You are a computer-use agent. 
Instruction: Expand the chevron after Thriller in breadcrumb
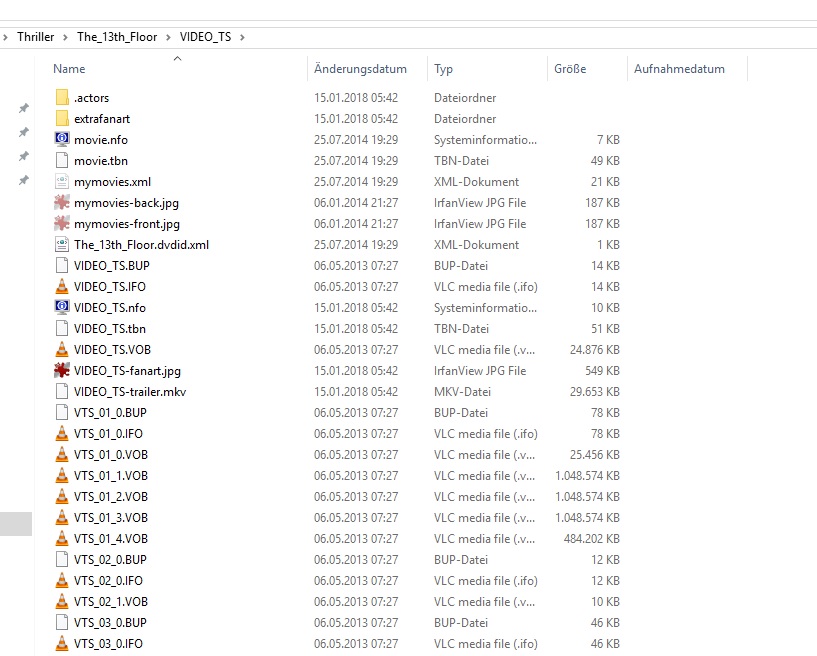pos(65,37)
